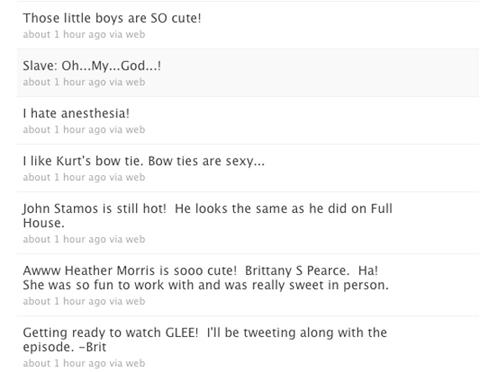500x372 pixels.
Task: Click 'web' link under bow tie tweet
Action: (x=135, y=177)
